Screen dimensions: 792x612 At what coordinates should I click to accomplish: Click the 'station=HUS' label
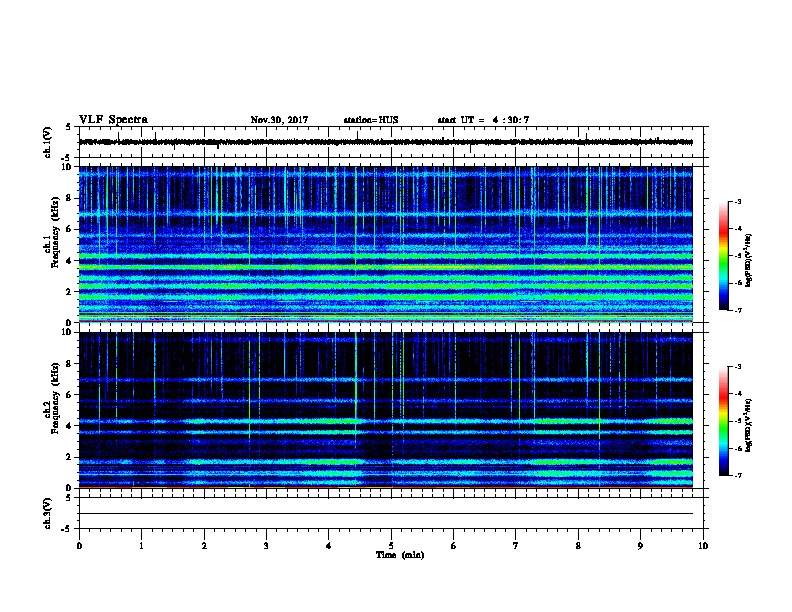(371, 120)
